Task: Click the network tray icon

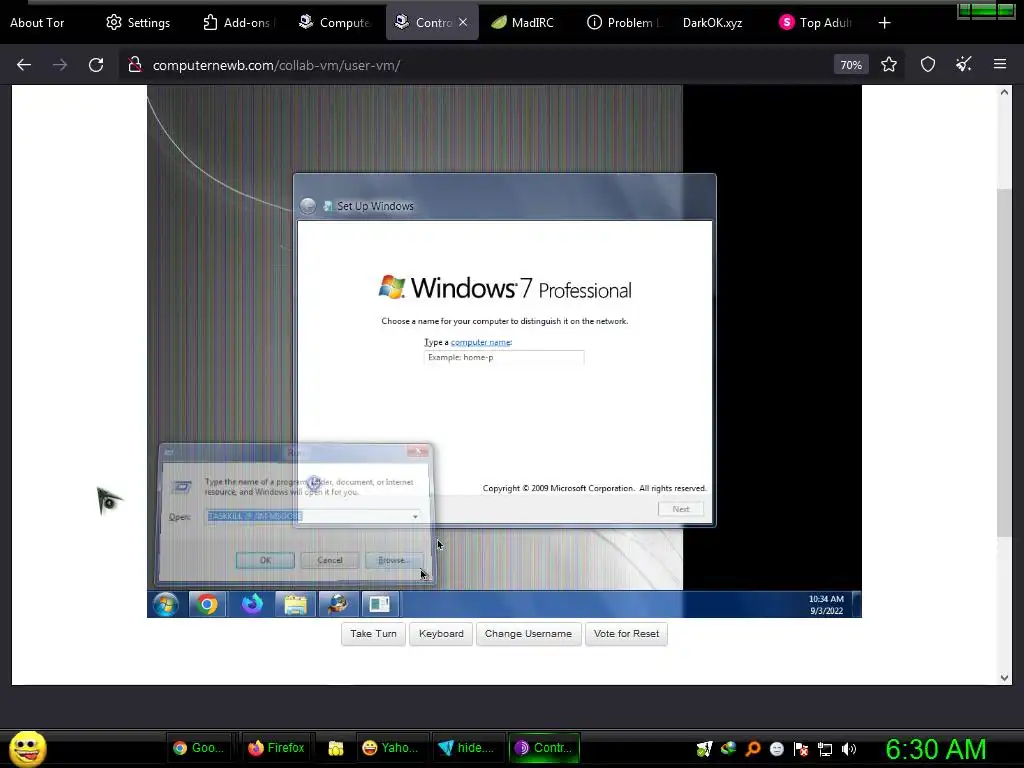Action: (x=825, y=748)
